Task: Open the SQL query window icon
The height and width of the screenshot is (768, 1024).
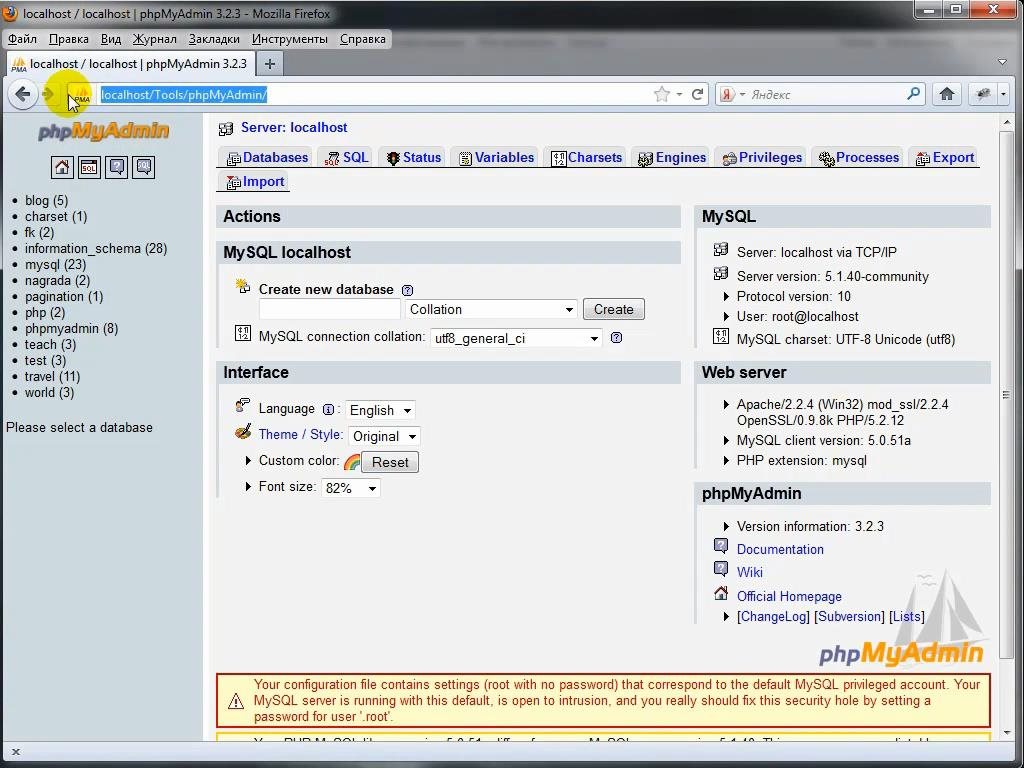Action: pos(89,167)
